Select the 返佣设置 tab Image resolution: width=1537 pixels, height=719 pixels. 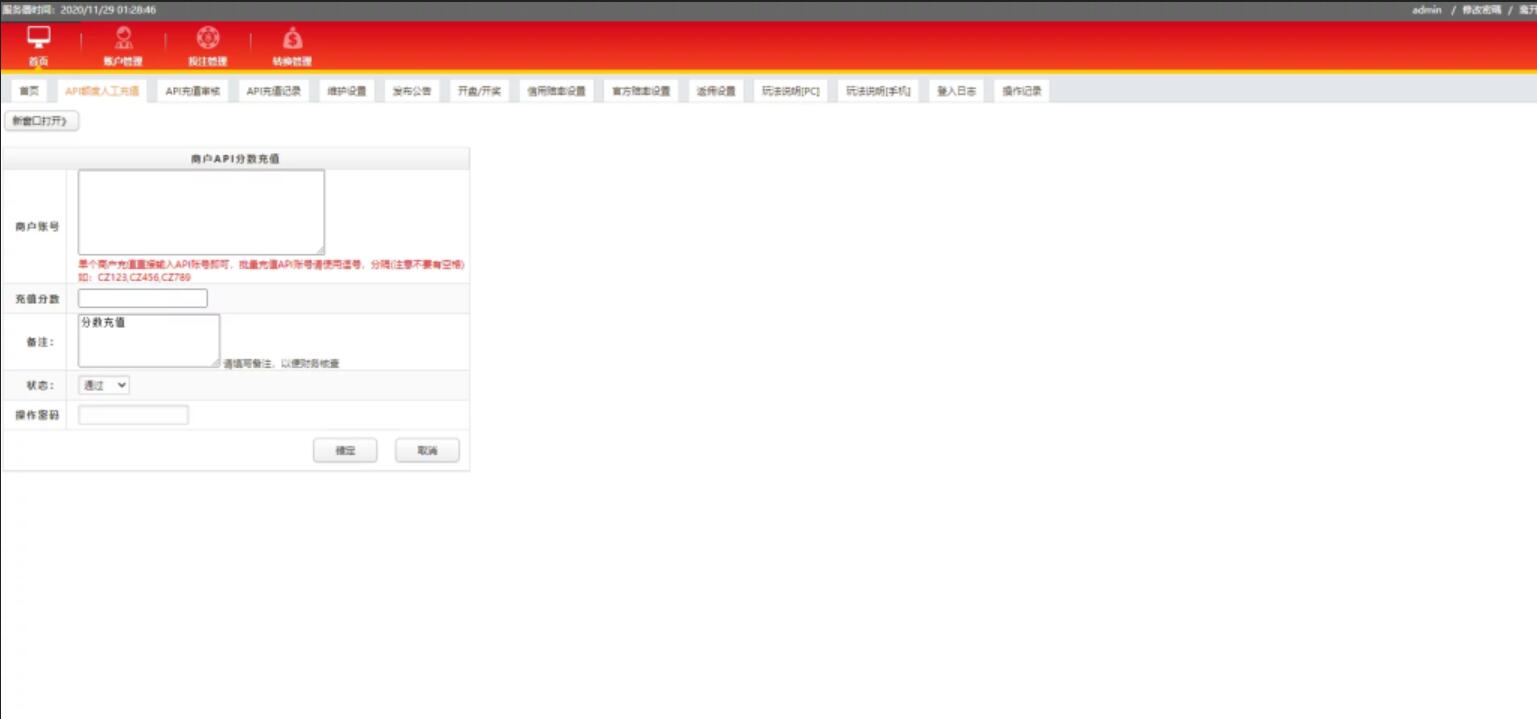[716, 91]
